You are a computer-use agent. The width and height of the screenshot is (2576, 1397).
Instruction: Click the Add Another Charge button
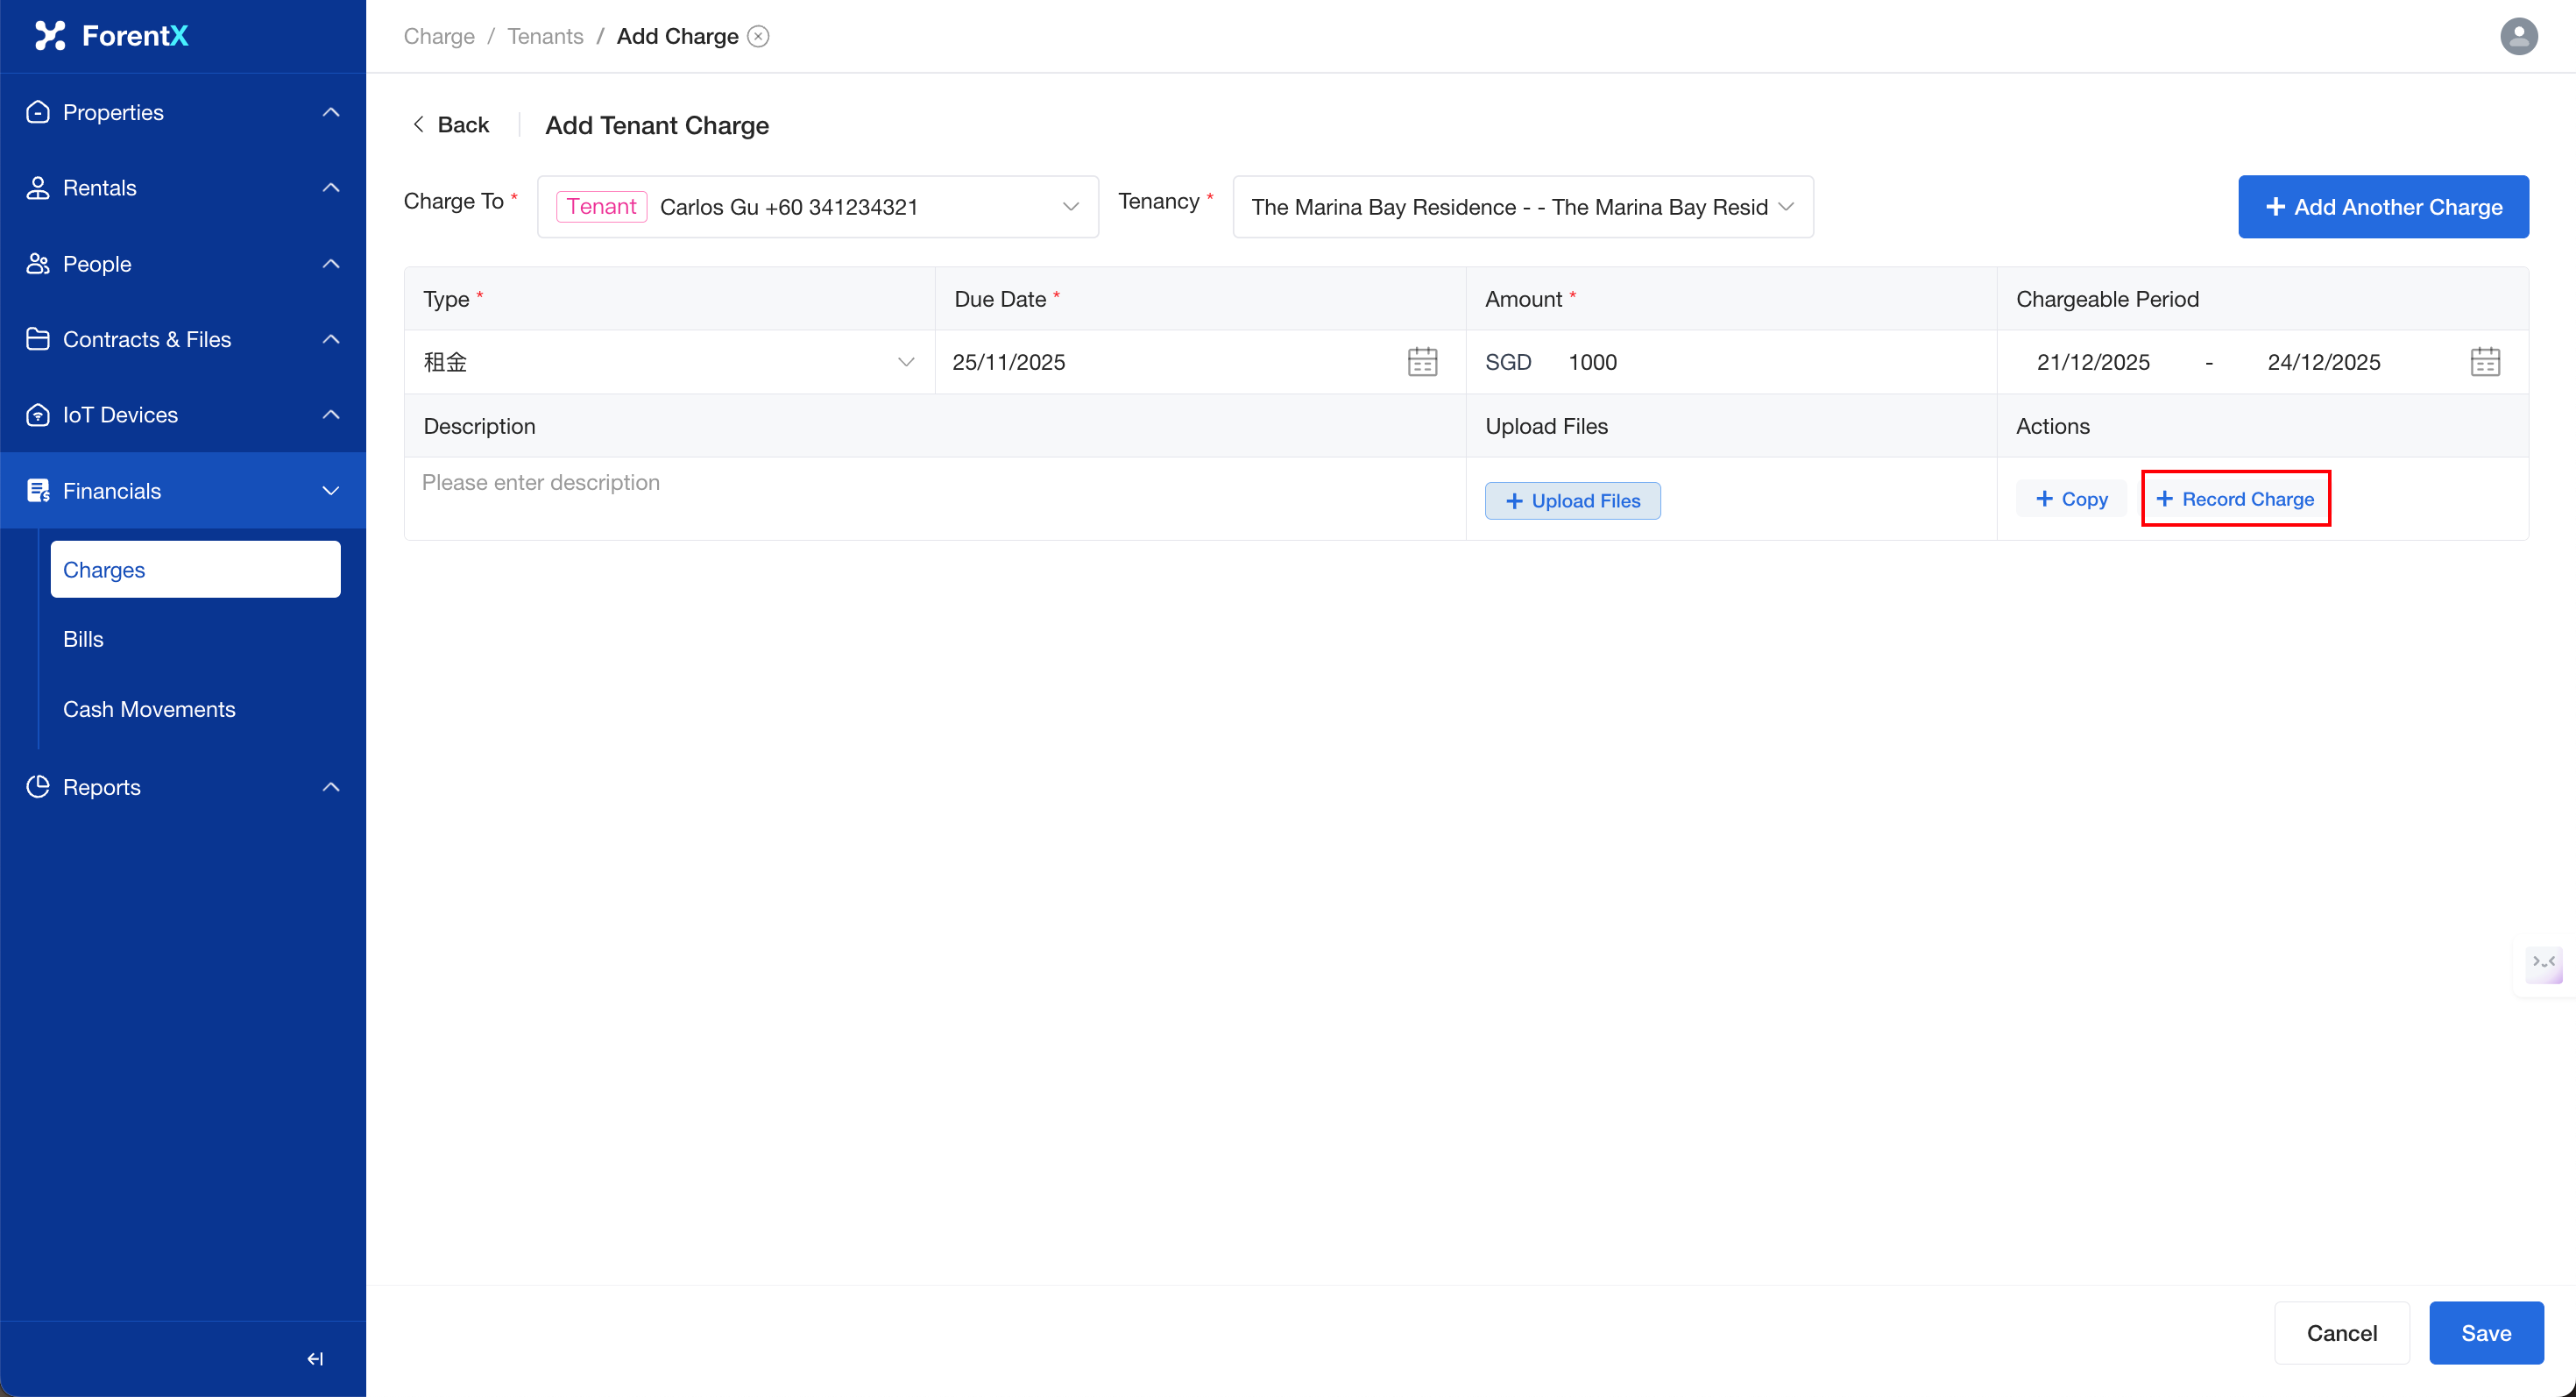(2382, 207)
